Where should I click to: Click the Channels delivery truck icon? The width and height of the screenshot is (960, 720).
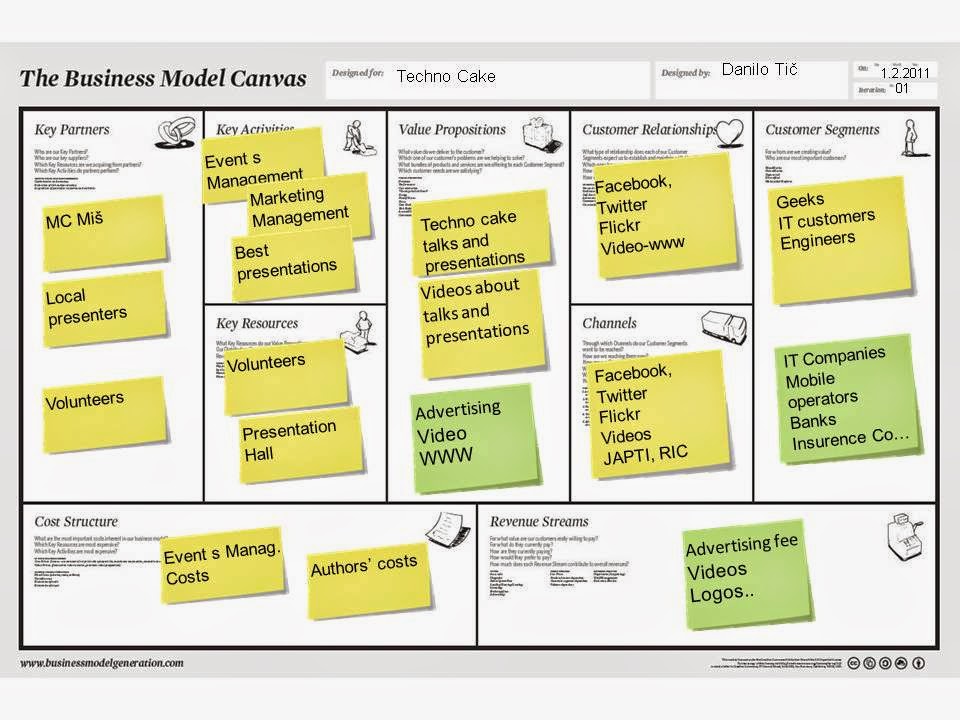pos(724,327)
